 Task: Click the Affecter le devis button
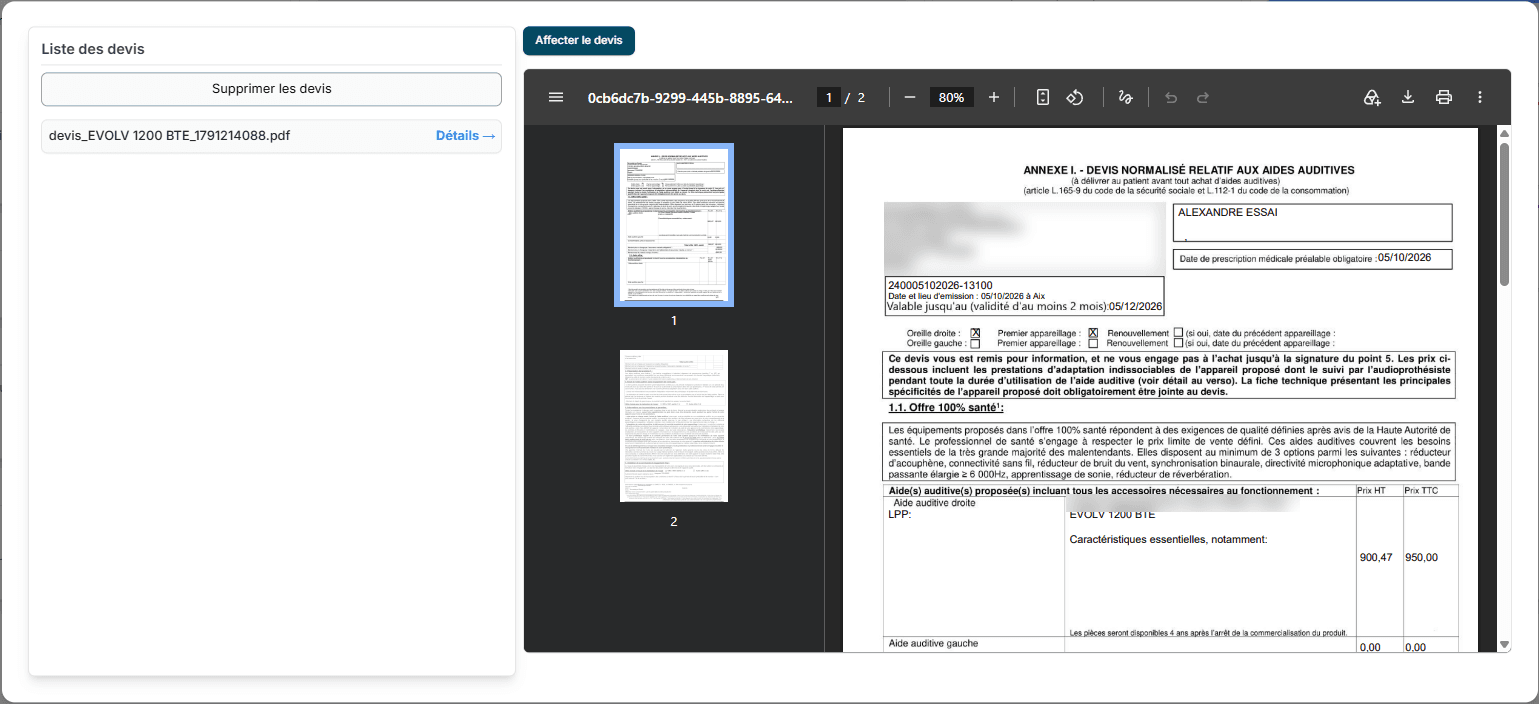coord(579,41)
